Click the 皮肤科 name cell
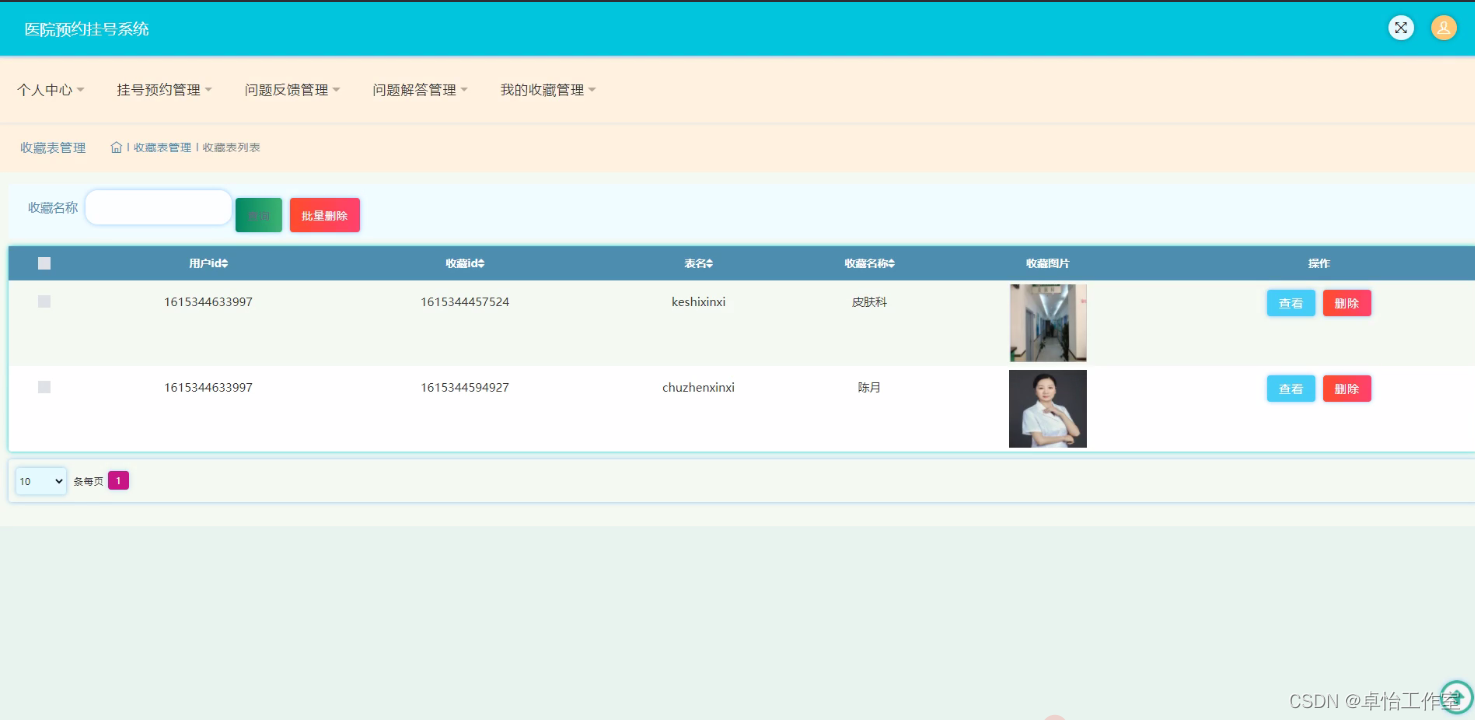The height and width of the screenshot is (720, 1475). 869,302
